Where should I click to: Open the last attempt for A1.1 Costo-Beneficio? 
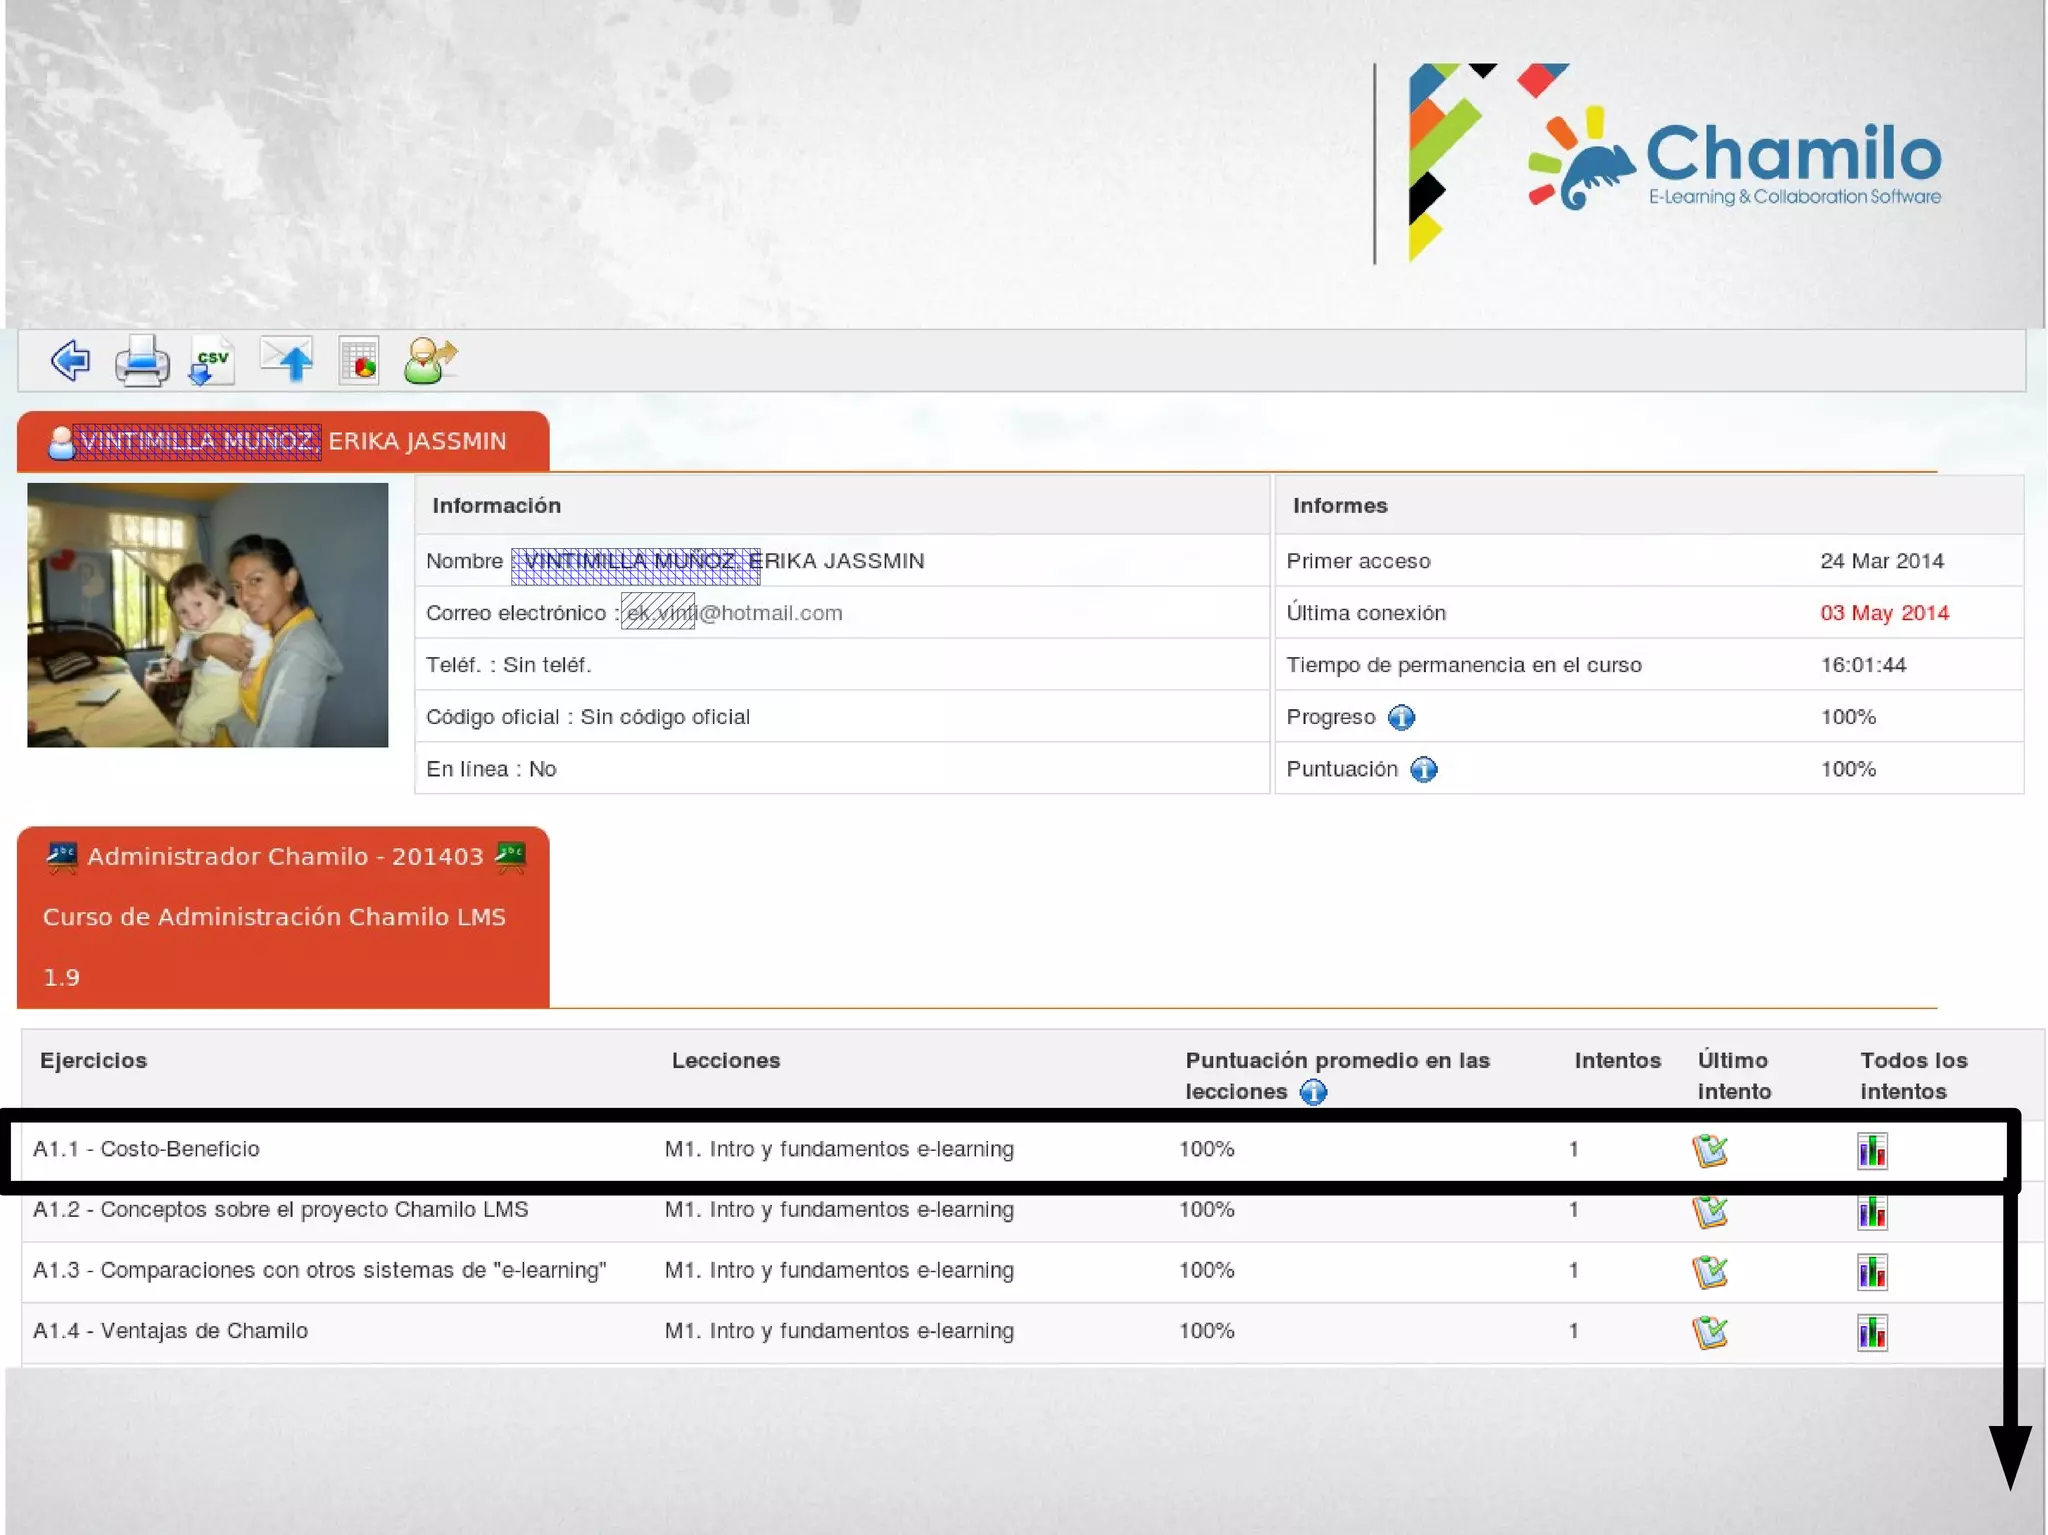click(1710, 1150)
